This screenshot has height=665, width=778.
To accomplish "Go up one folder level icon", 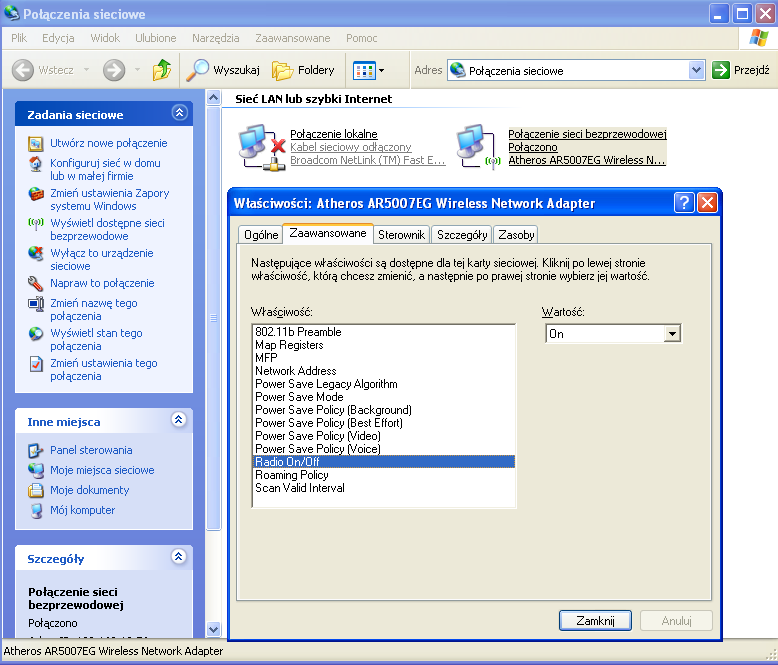I will [x=162, y=70].
